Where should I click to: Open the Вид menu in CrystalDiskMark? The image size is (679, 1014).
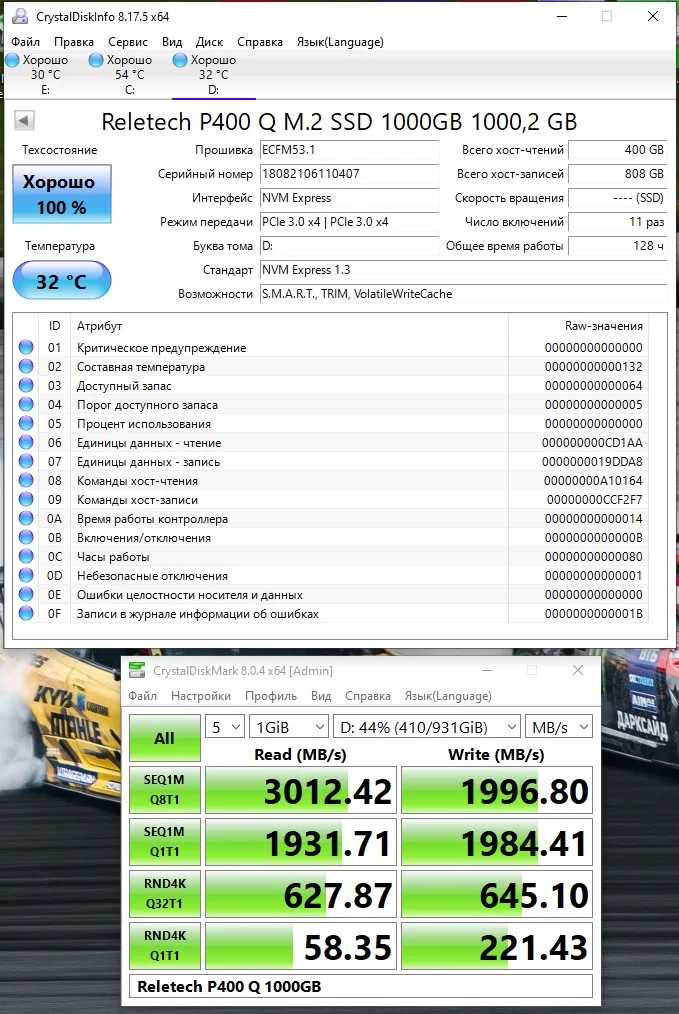321,696
